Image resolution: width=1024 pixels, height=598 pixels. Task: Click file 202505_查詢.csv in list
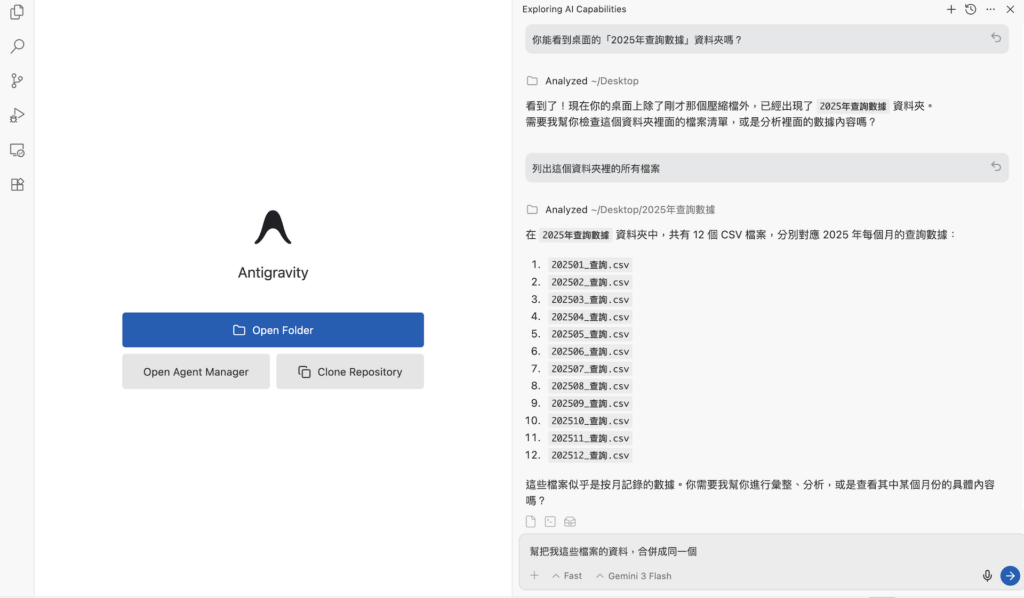(590, 334)
